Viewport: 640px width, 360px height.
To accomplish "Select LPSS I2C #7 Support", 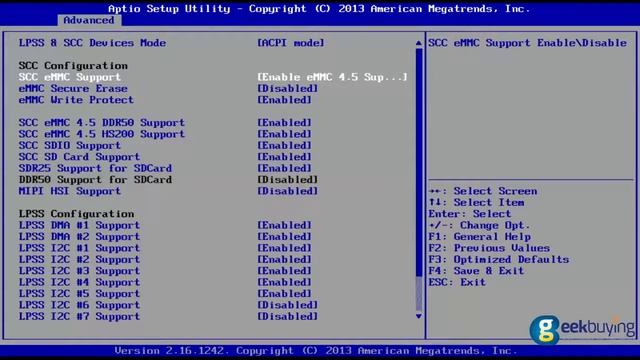I will 79,317.
